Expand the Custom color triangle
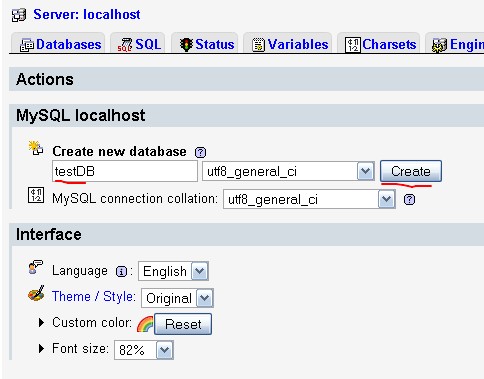The width and height of the screenshot is (484, 379). 41,322
